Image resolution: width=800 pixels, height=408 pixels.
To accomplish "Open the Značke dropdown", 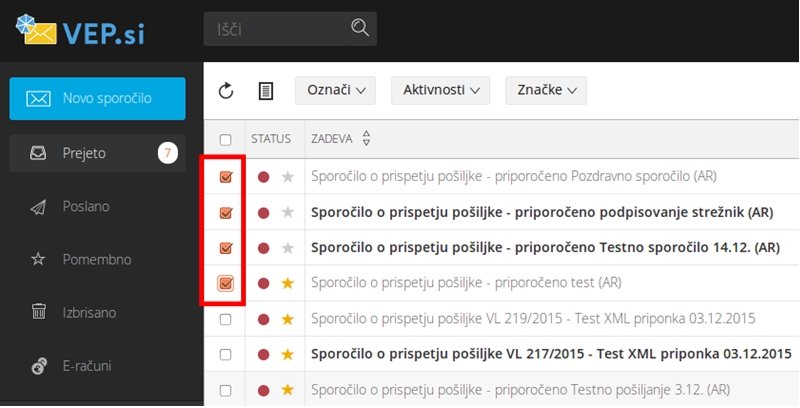I will pos(546,91).
